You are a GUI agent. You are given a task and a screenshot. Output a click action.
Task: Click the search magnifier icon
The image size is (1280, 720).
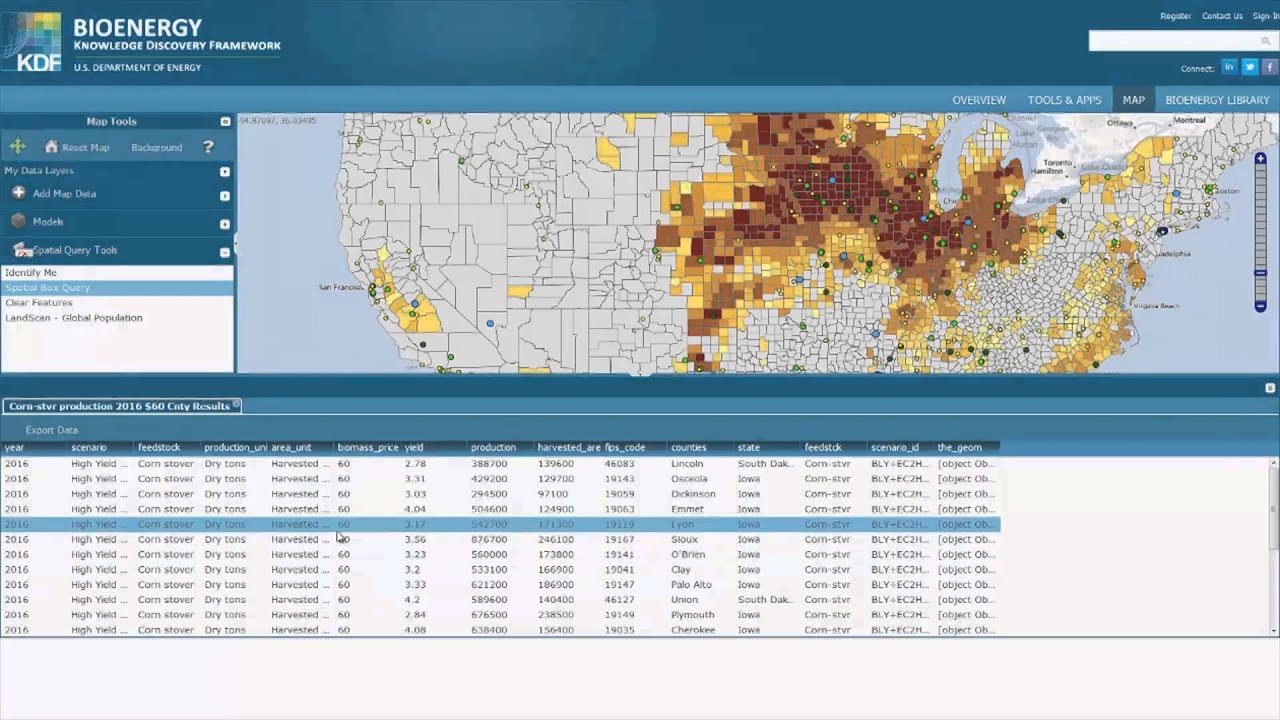pyautogui.click(x=1266, y=41)
